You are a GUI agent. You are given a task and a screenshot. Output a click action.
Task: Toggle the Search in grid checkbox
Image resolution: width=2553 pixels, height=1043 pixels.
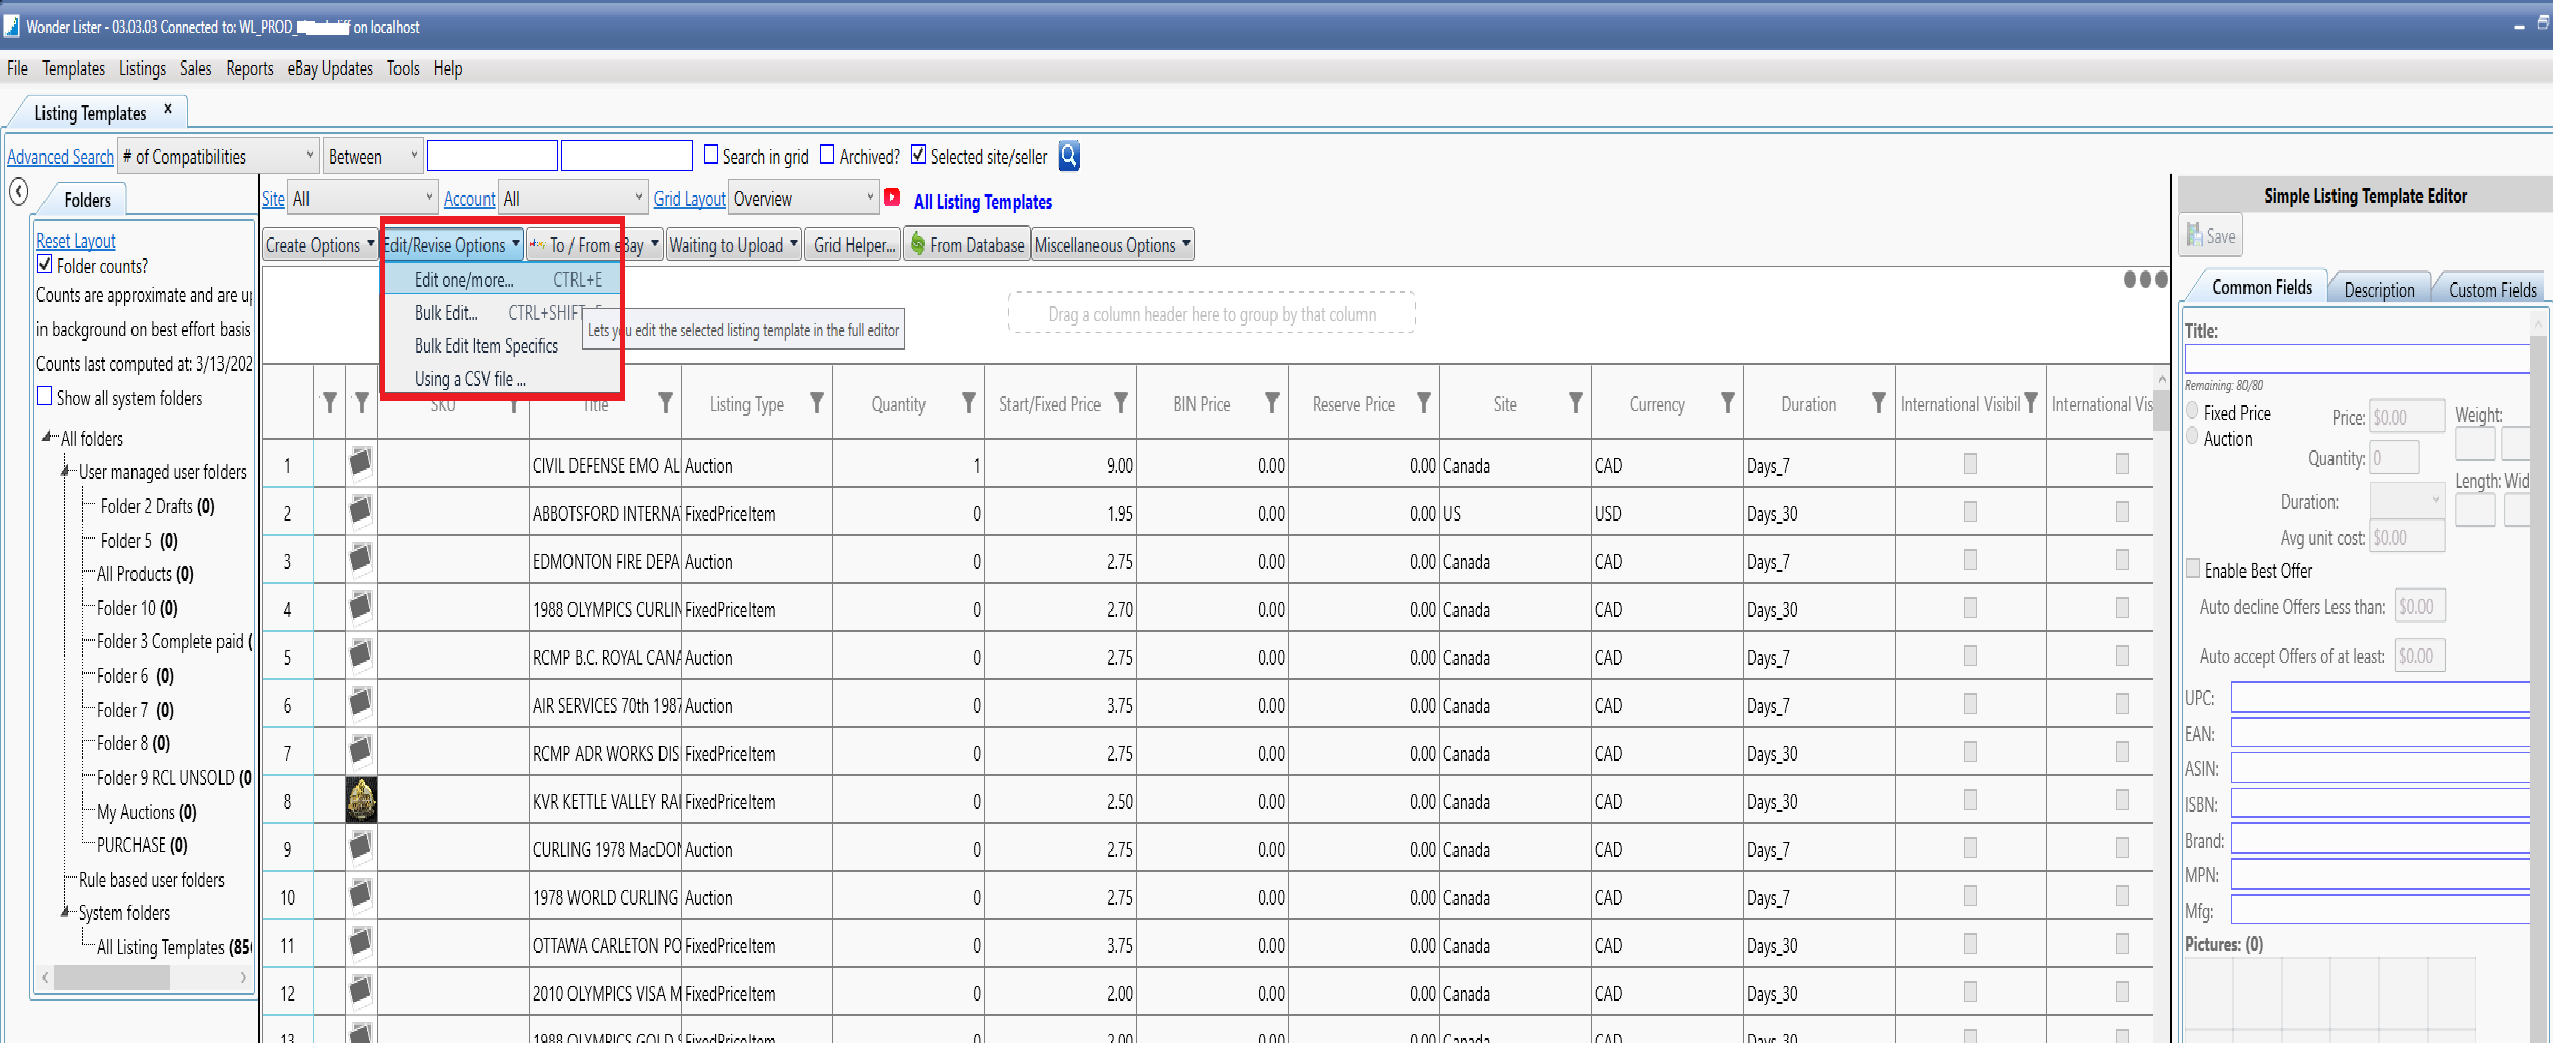coord(711,154)
